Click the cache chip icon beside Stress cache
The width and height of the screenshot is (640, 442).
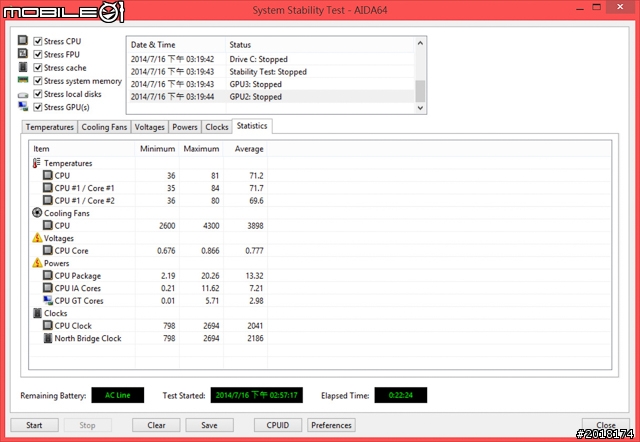coord(23,67)
